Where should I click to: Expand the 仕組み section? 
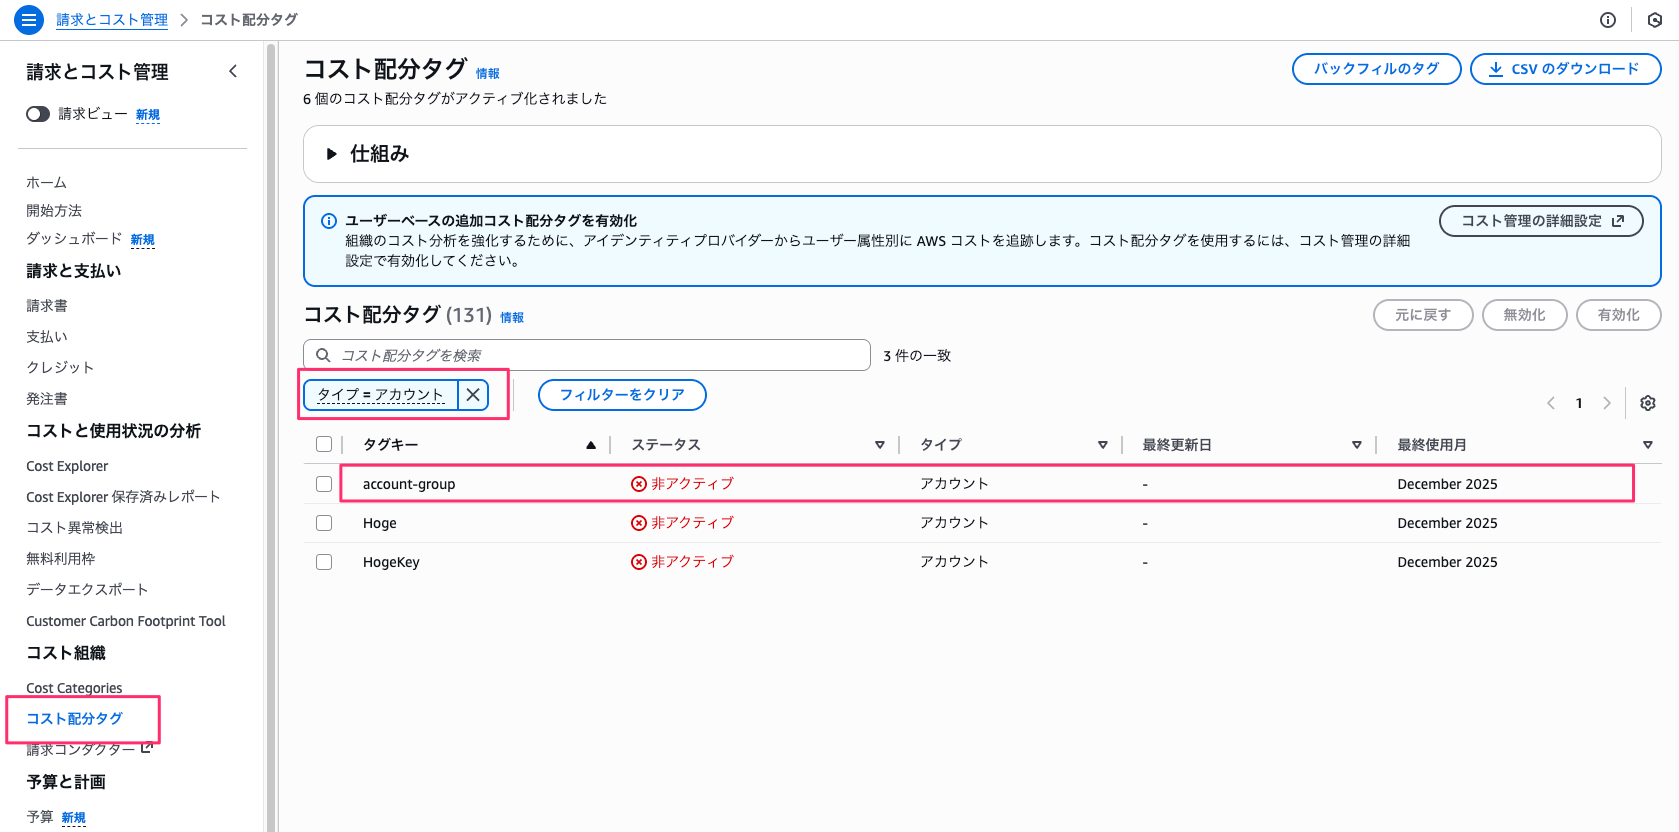pyautogui.click(x=332, y=154)
